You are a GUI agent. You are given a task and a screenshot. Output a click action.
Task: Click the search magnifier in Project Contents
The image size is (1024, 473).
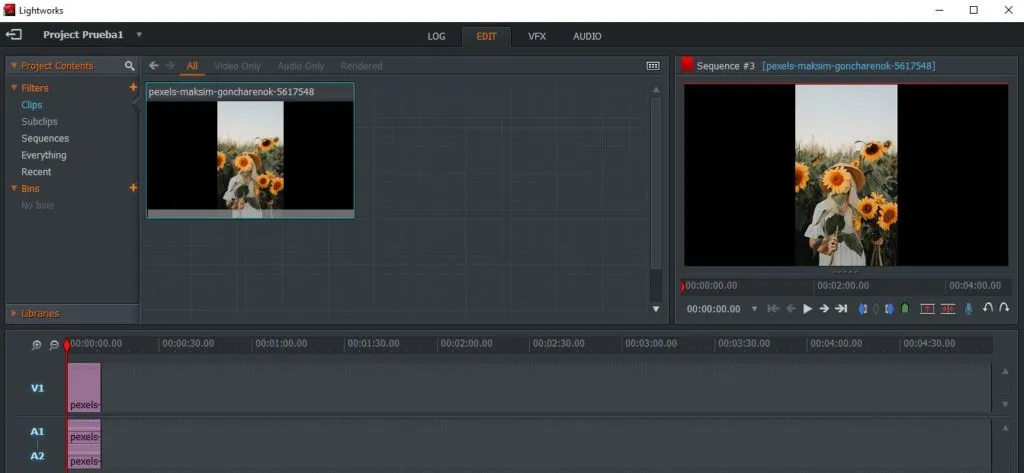tap(129, 66)
